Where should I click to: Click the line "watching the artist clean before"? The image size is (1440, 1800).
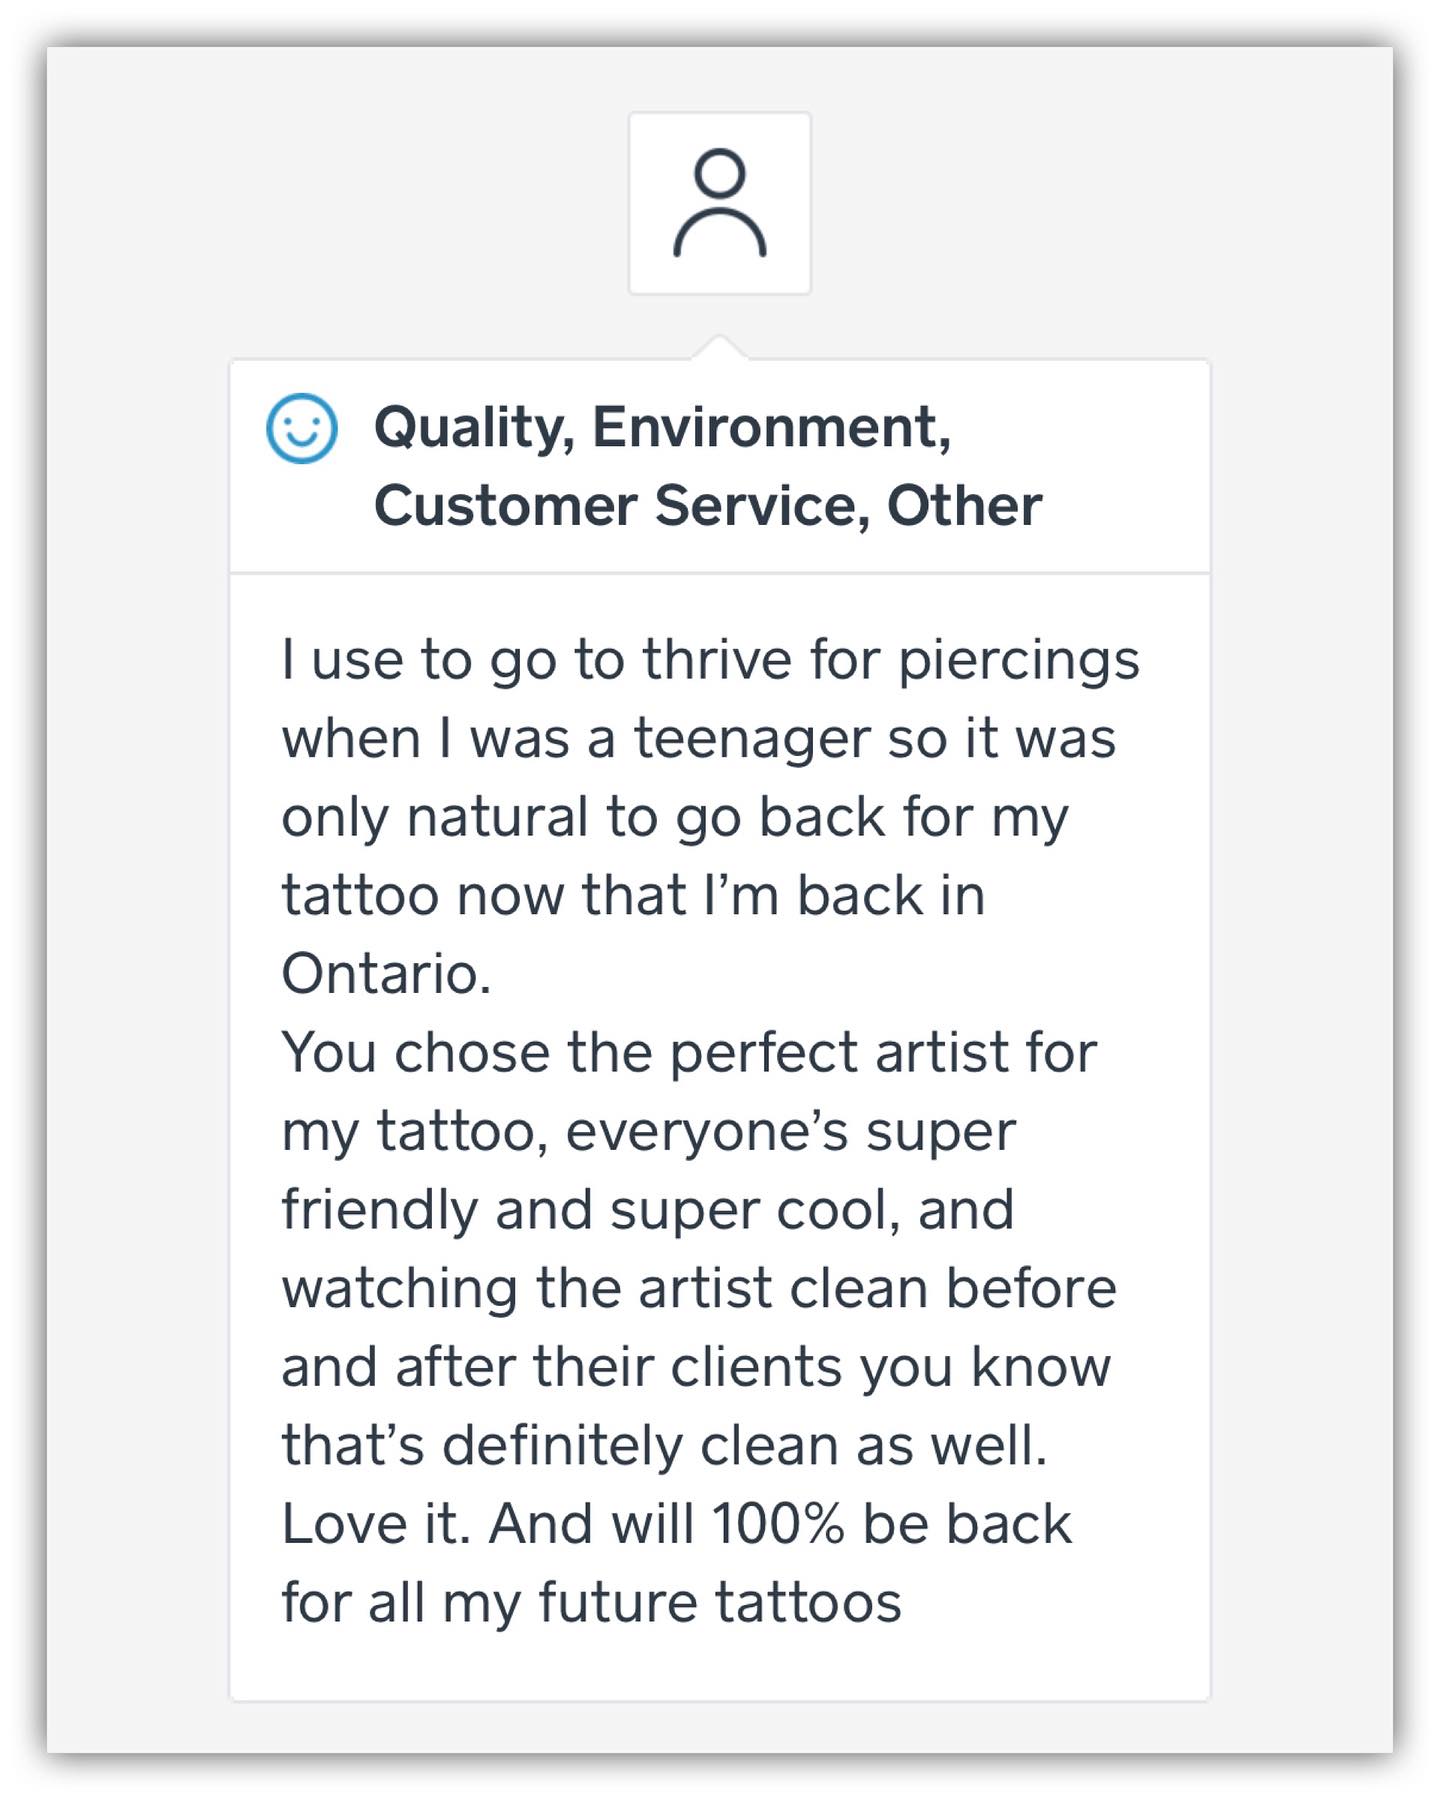(698, 1288)
